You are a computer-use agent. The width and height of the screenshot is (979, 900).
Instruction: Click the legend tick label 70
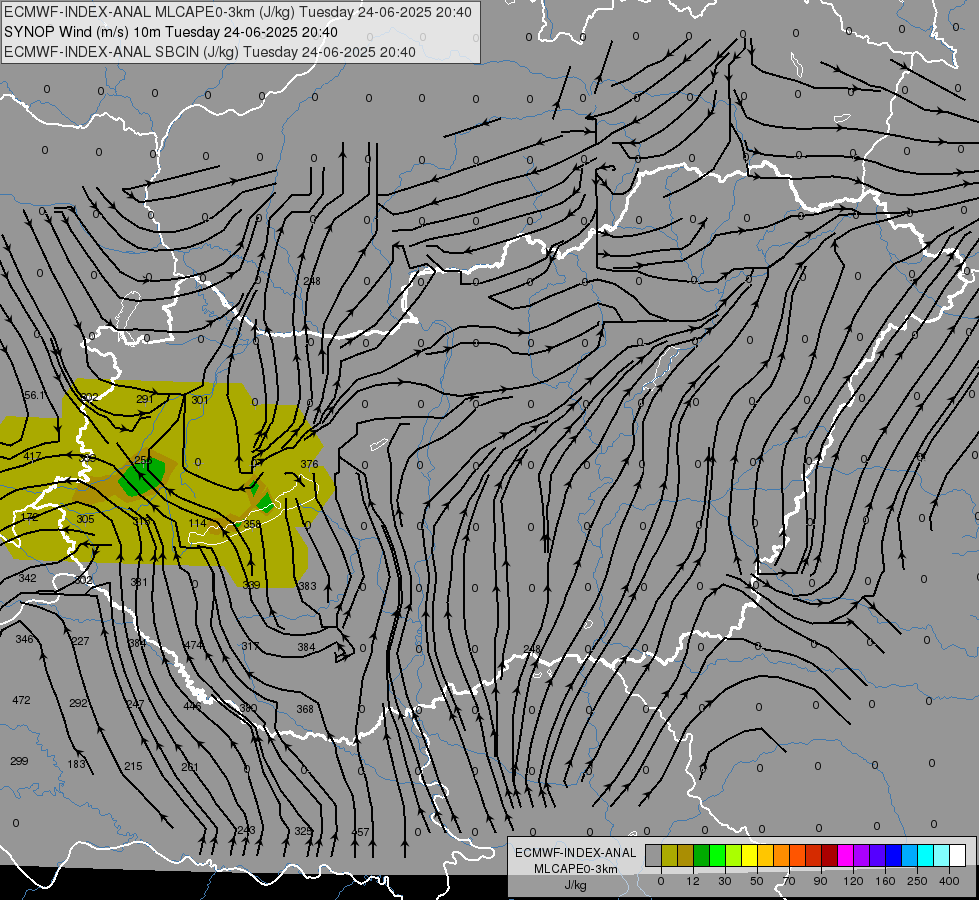coord(789,881)
